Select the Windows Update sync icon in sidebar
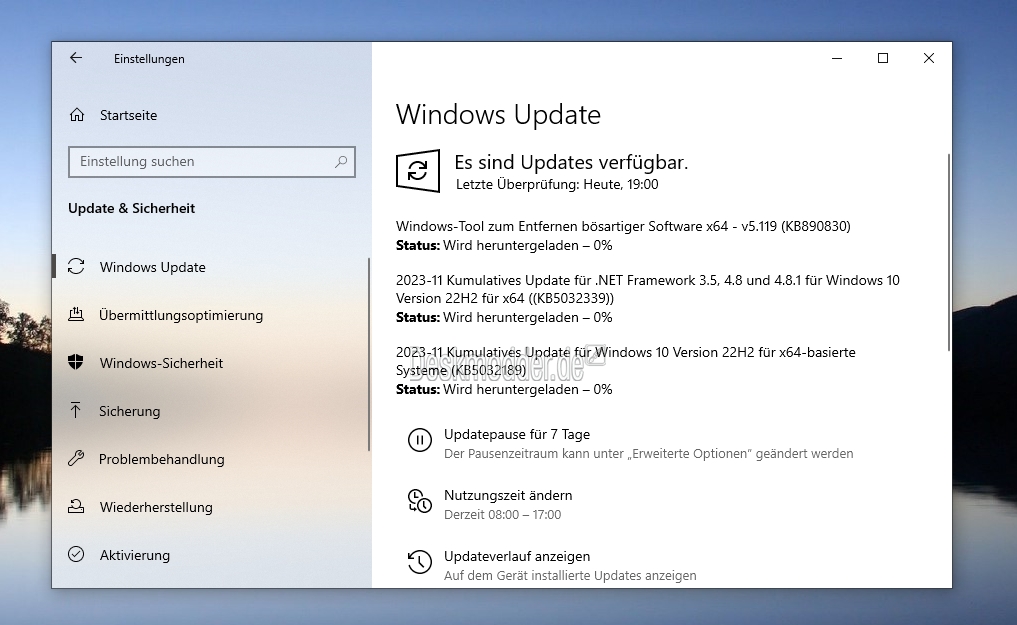Image resolution: width=1017 pixels, height=625 pixels. point(76,266)
